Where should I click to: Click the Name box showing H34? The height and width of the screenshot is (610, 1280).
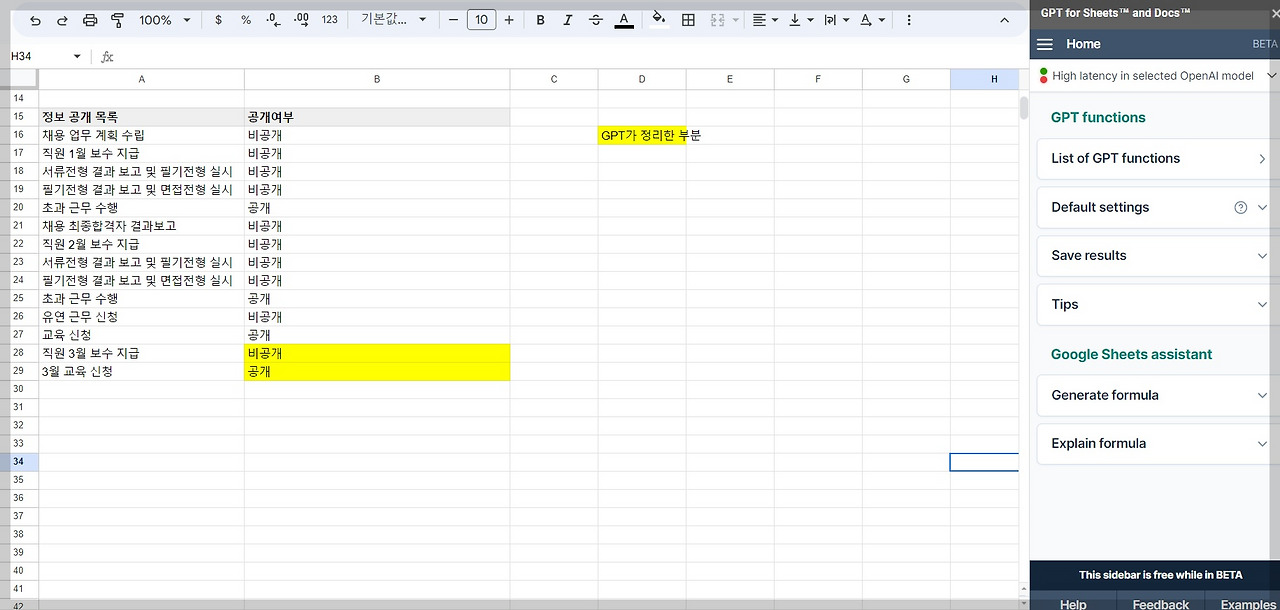[36, 57]
